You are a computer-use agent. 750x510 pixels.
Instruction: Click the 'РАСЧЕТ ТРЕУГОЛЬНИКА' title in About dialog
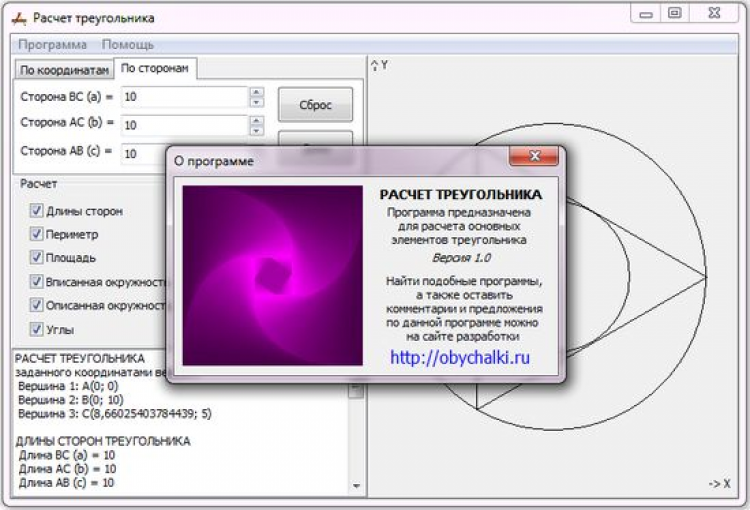[461, 195]
